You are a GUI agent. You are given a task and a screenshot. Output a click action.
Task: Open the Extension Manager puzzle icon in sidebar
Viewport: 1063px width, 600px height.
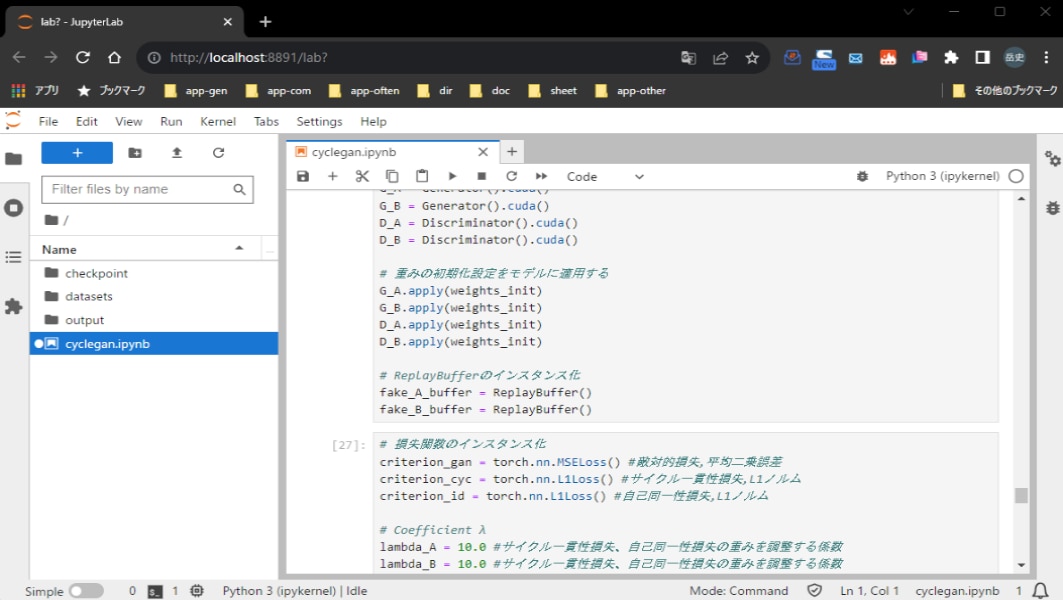click(14, 306)
